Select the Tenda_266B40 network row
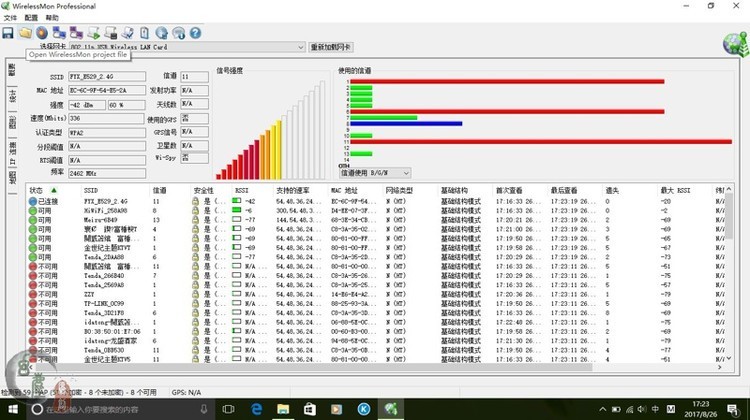750x420 pixels. [x=376, y=276]
